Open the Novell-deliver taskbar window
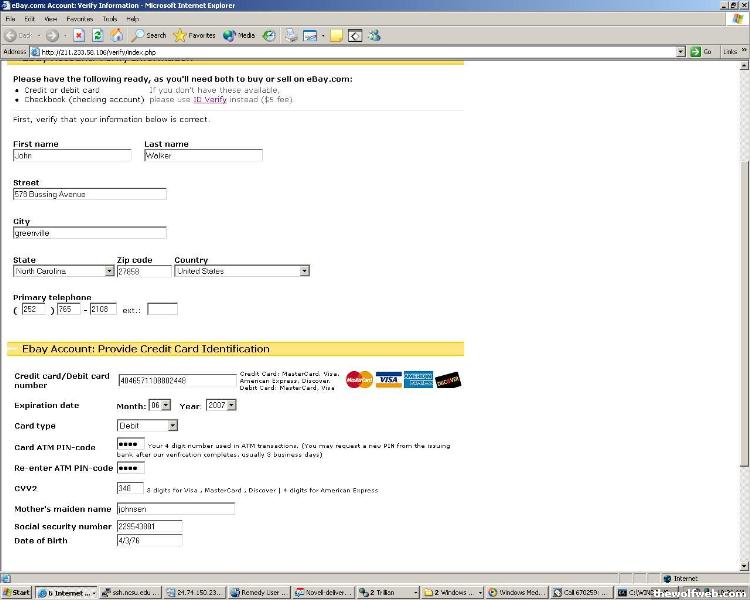The height and width of the screenshot is (600, 750). coord(323,593)
